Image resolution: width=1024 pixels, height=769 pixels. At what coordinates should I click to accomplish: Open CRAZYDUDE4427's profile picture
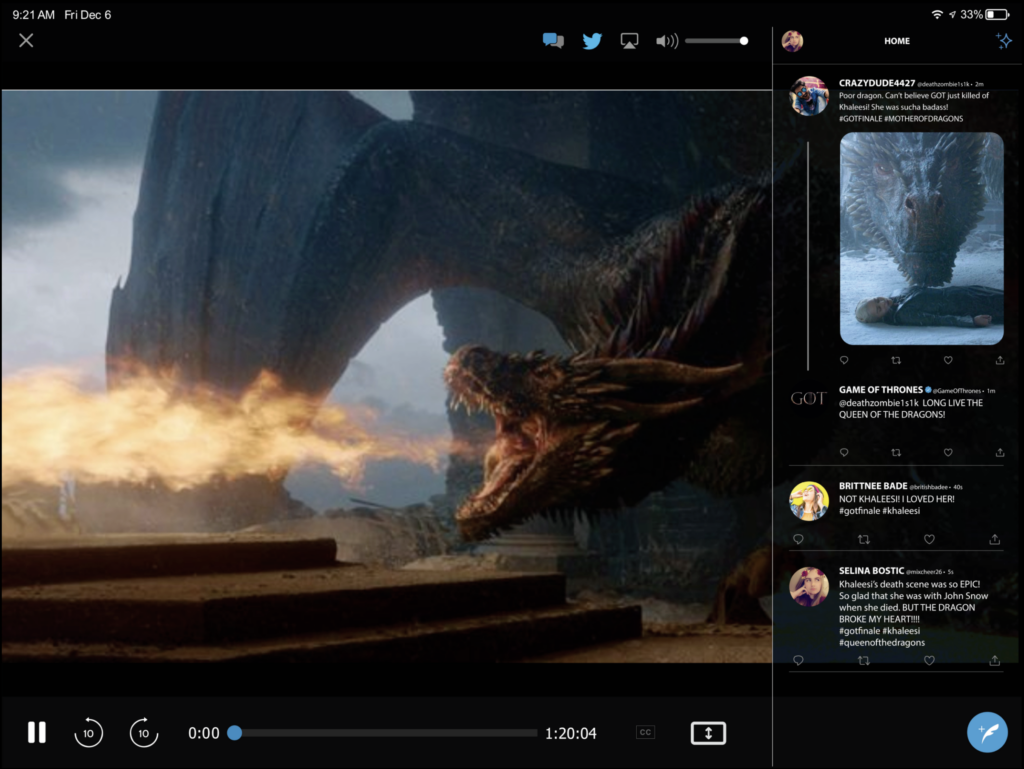coord(808,95)
